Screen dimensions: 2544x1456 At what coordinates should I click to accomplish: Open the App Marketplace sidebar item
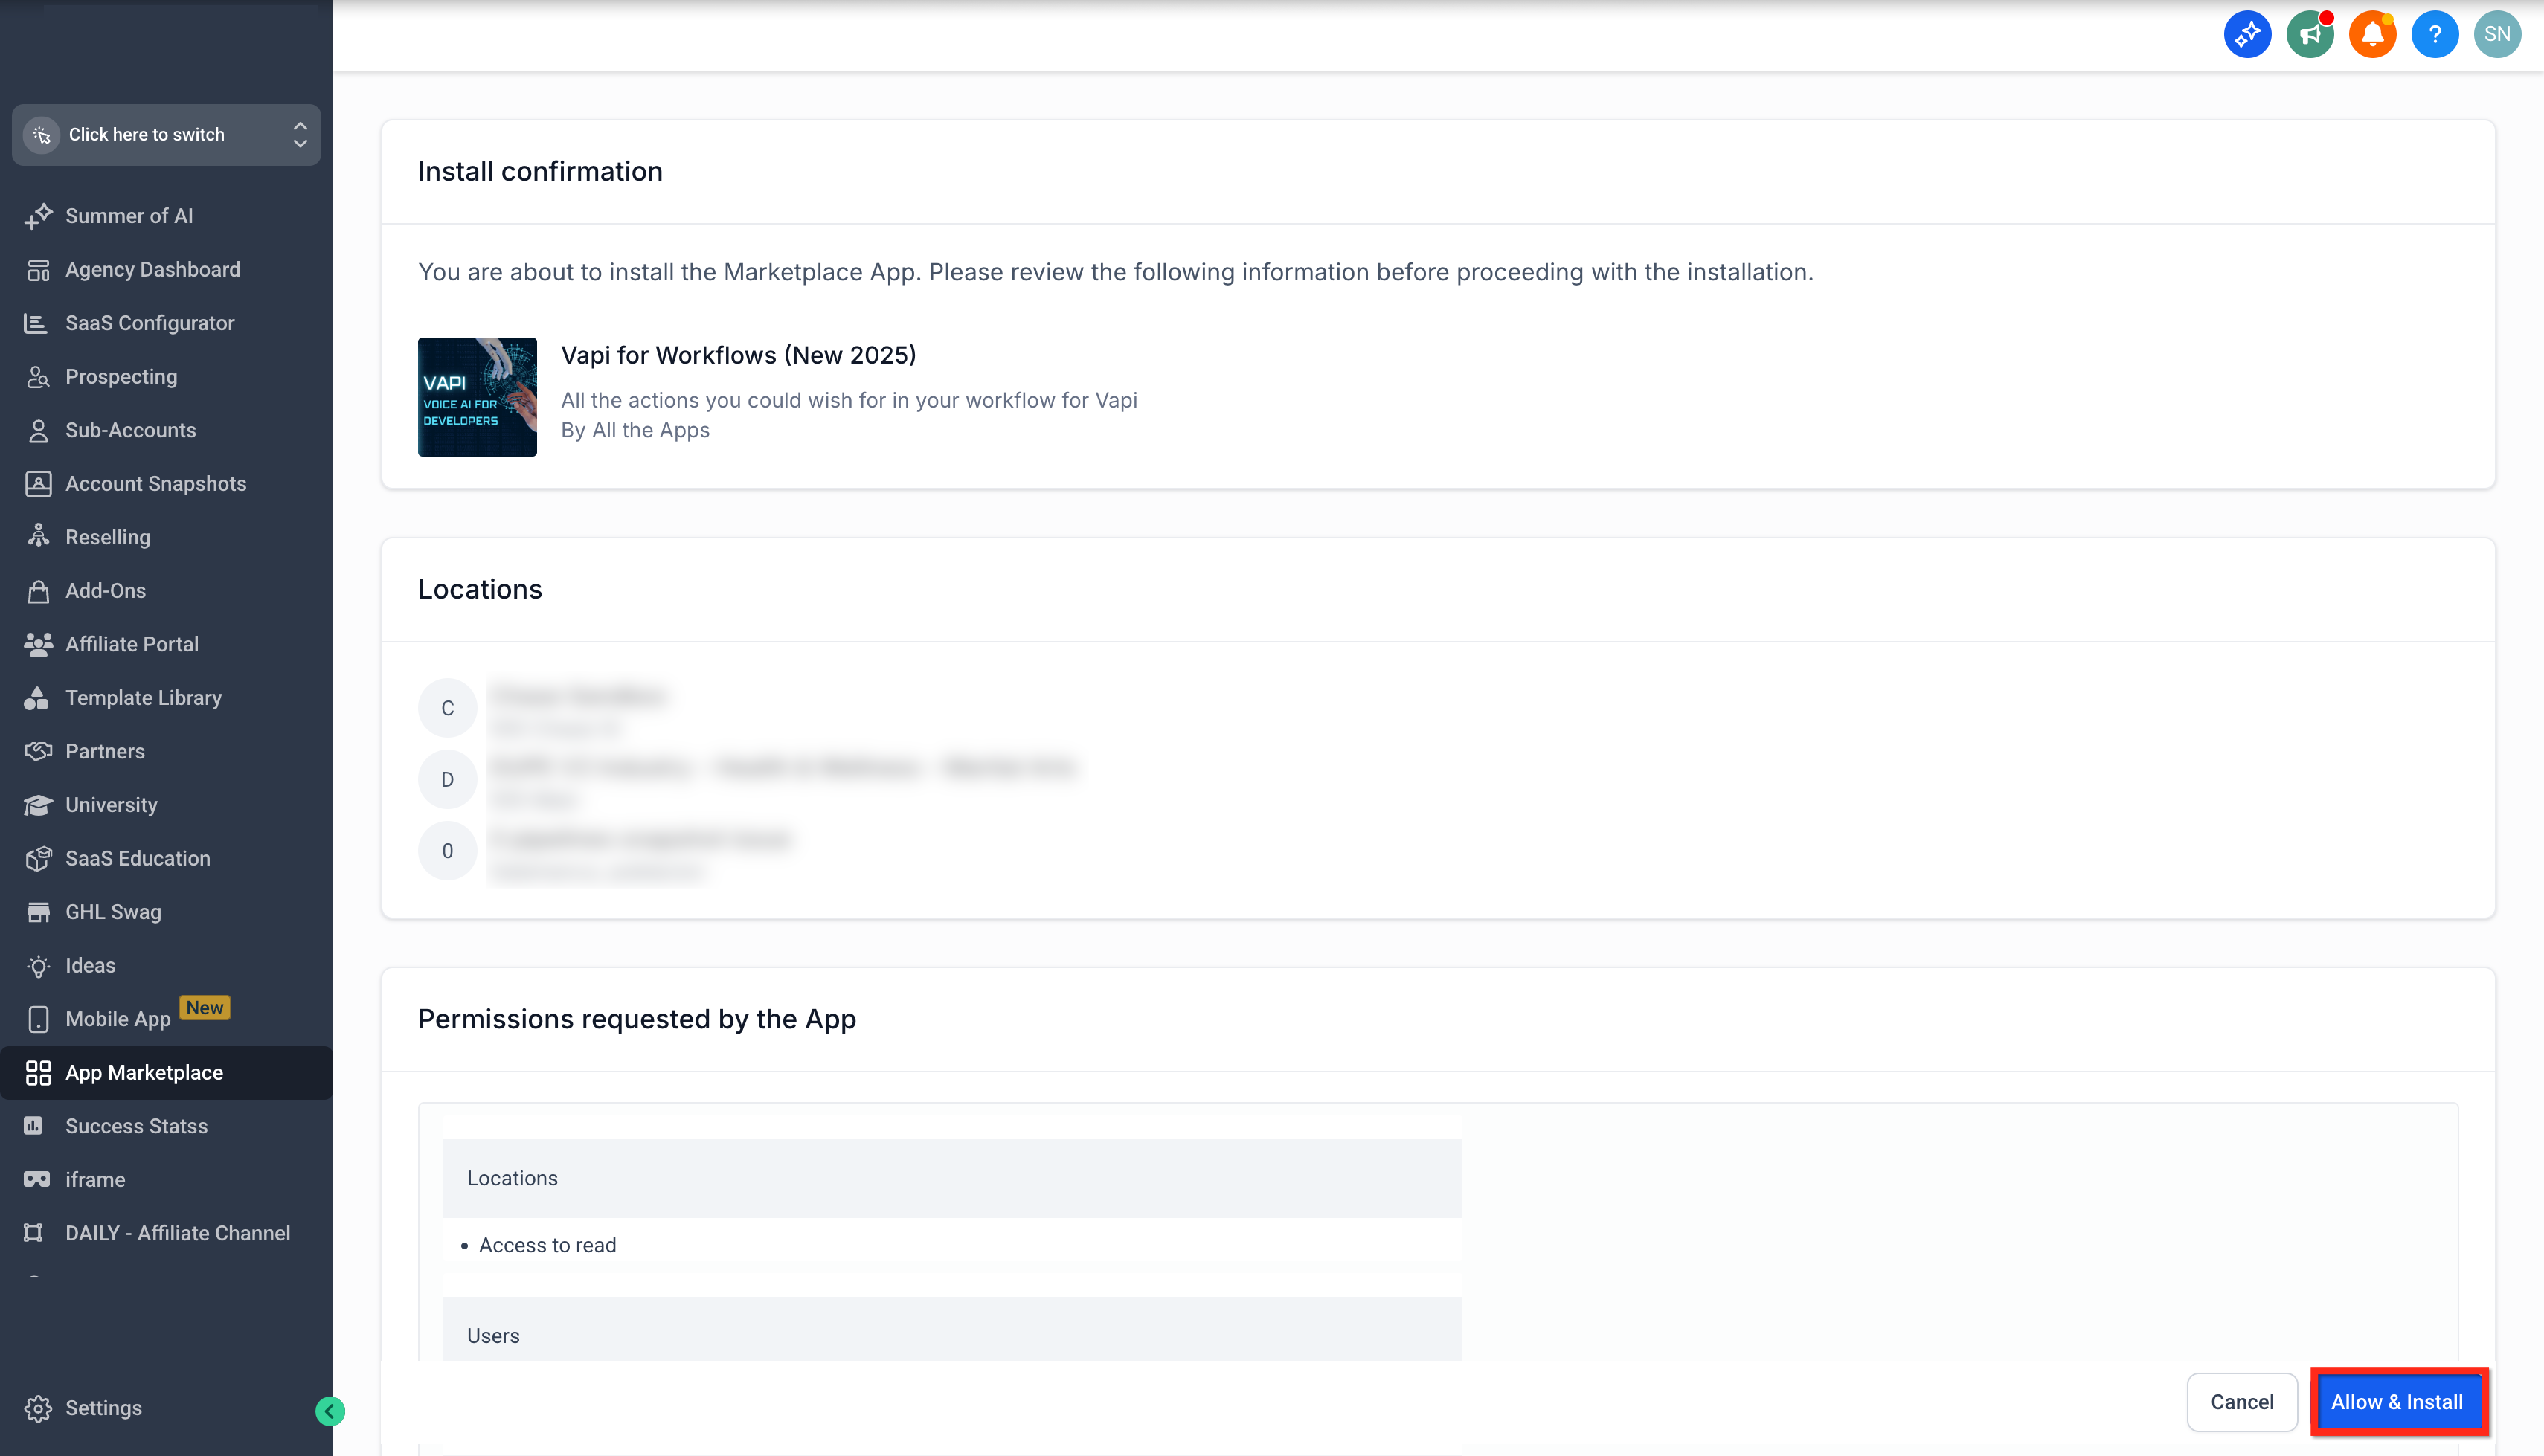coord(166,1073)
